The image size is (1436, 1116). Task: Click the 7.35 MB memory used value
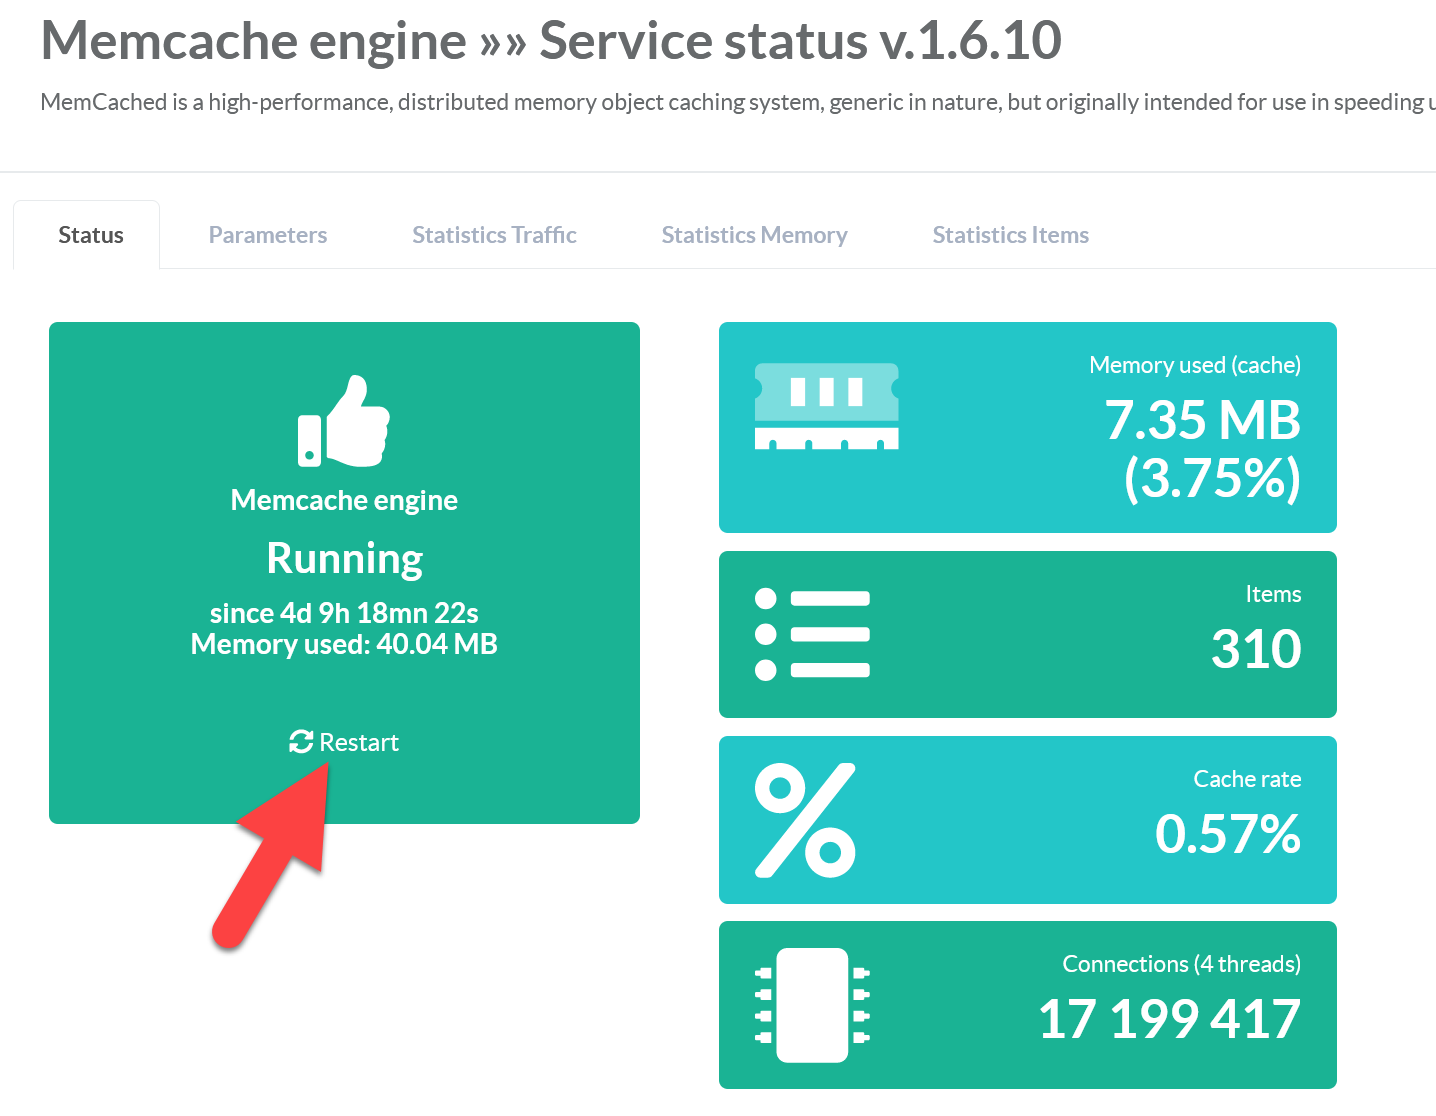(1203, 448)
